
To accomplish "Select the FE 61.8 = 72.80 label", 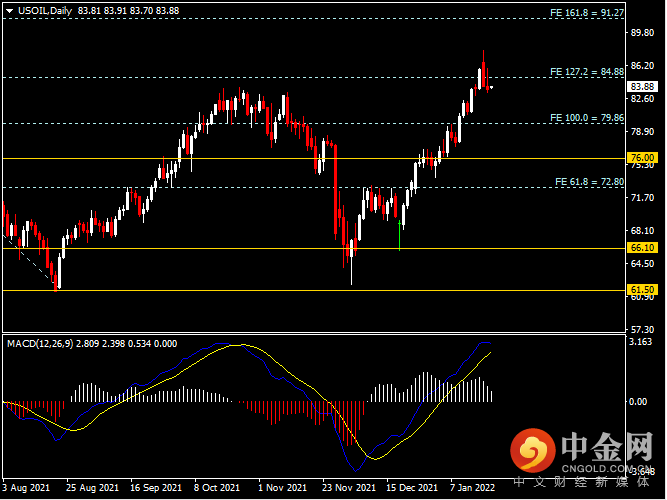I will click(x=589, y=182).
